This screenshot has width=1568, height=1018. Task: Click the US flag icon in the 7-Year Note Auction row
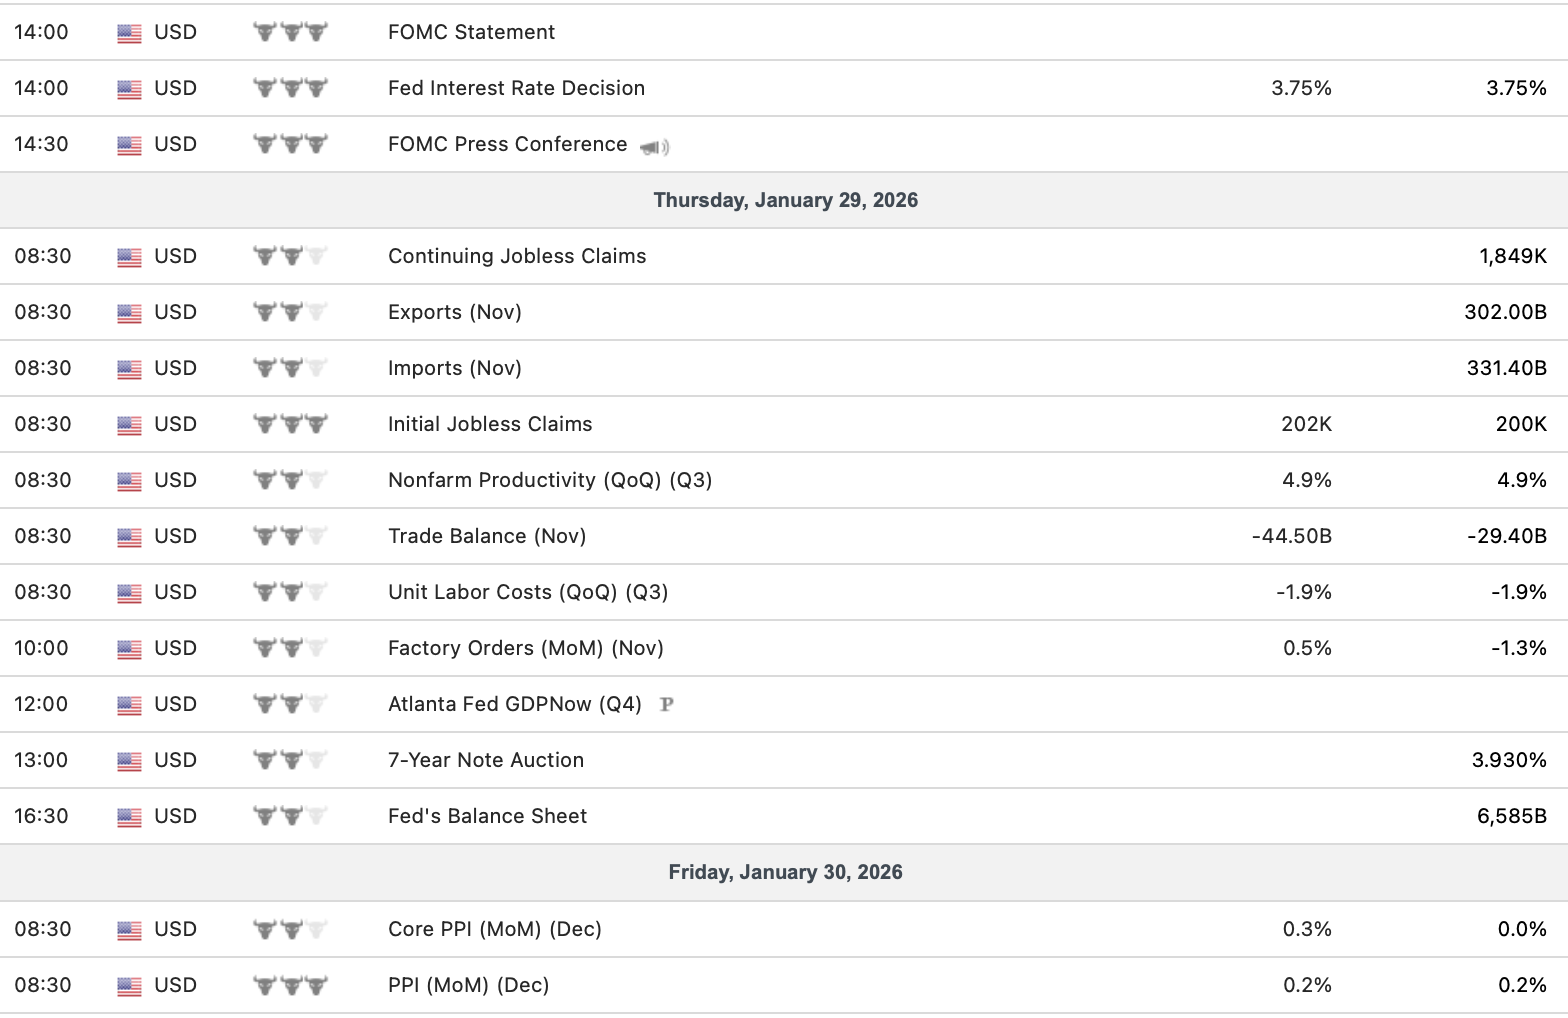tap(129, 761)
